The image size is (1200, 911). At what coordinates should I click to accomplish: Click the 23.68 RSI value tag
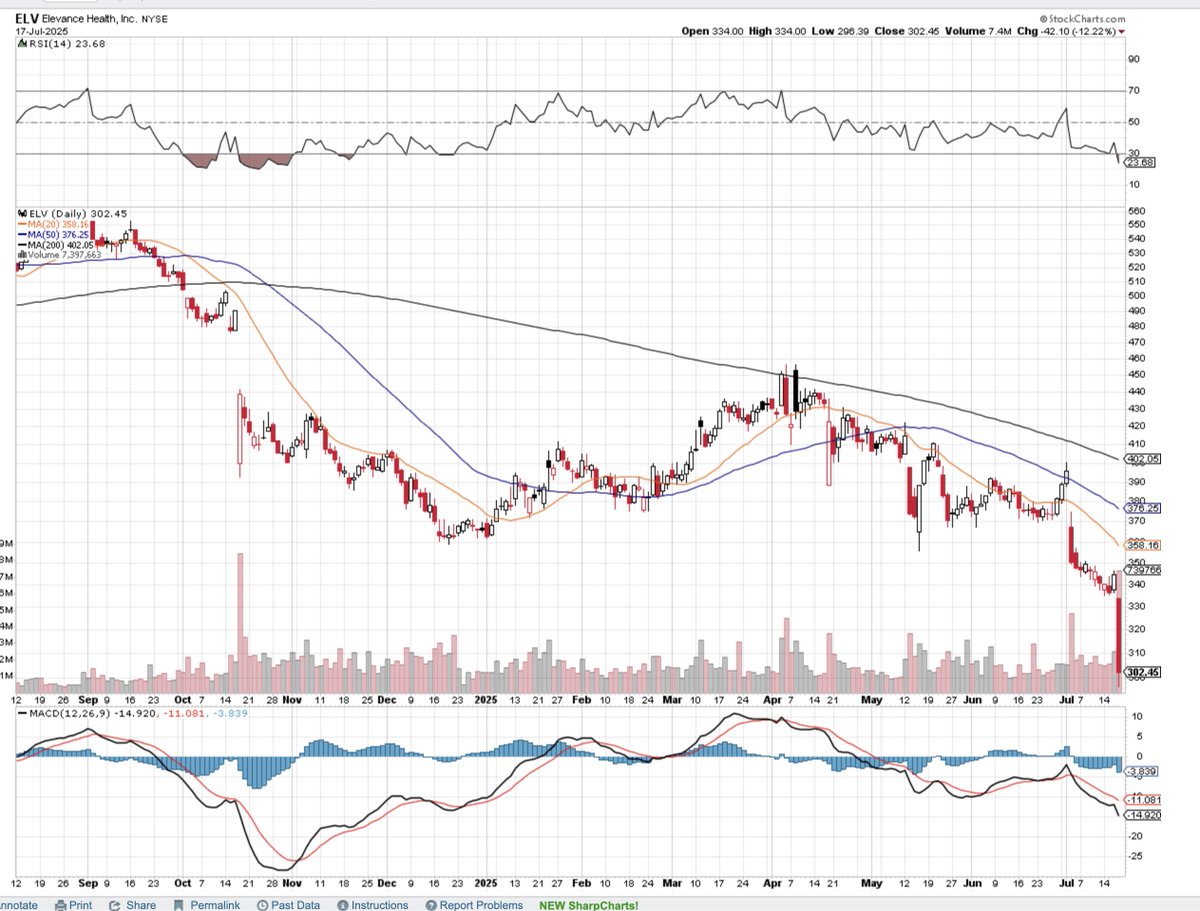click(1140, 162)
